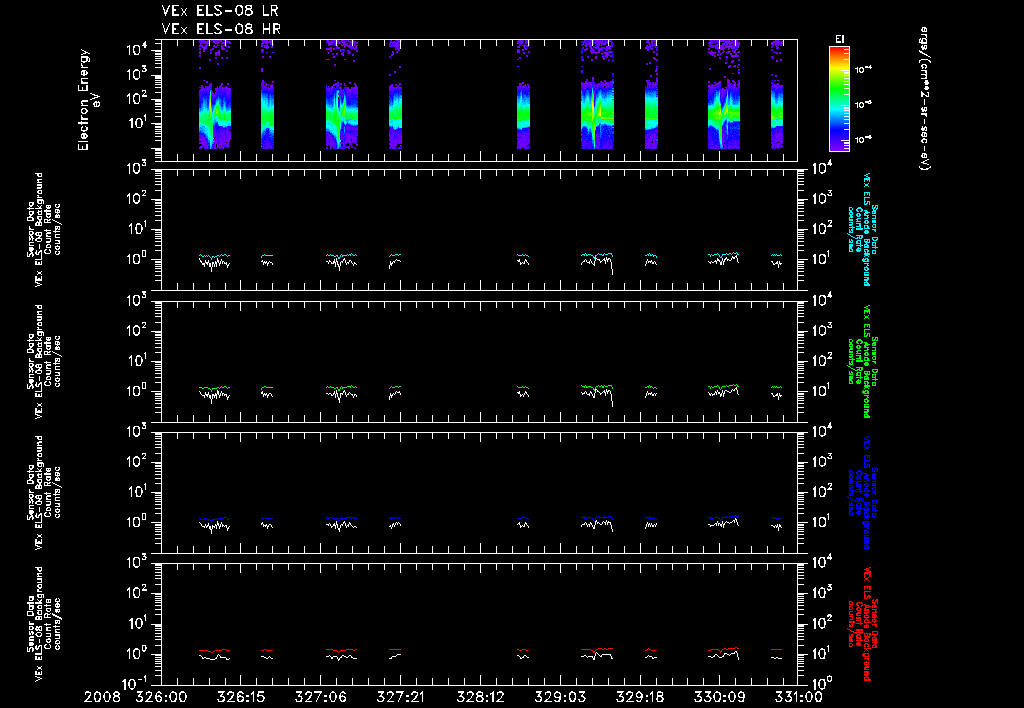Click the spectrogram burst above 329:03

pos(598,95)
